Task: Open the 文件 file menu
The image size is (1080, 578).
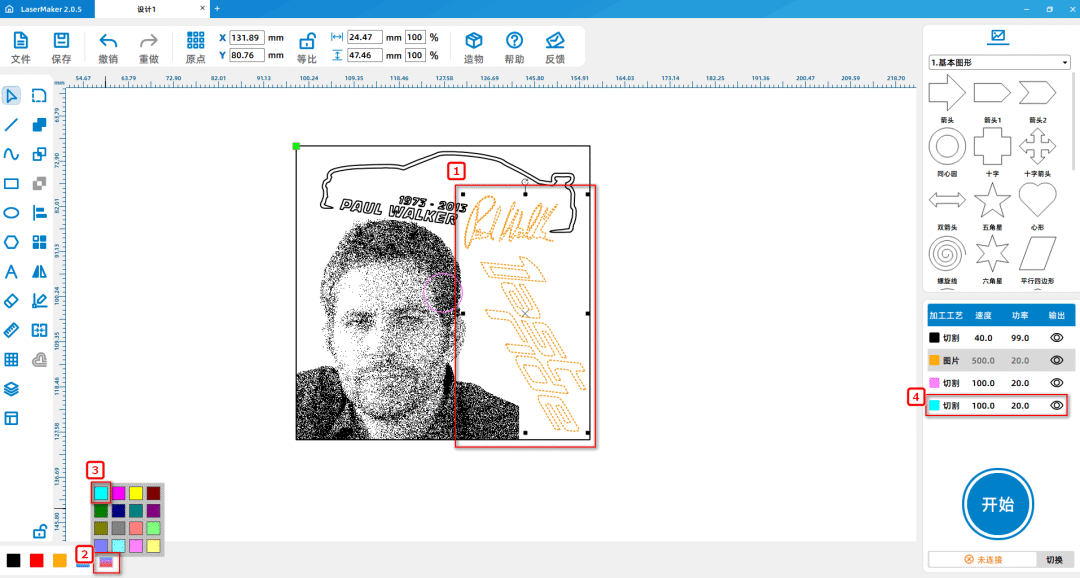Action: pyautogui.click(x=20, y=41)
